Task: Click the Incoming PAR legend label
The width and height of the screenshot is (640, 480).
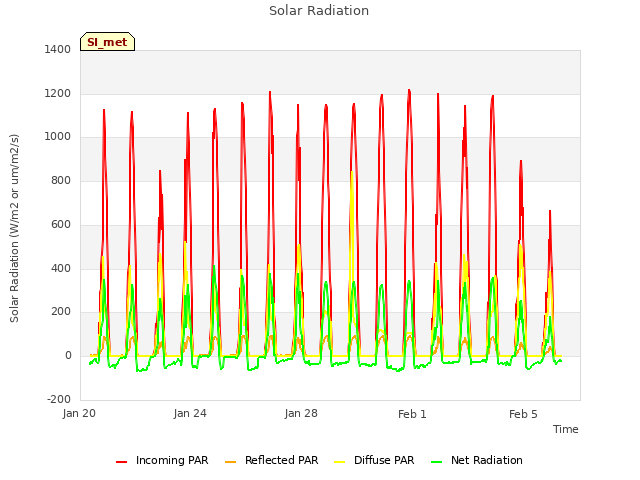Action: pos(172,460)
